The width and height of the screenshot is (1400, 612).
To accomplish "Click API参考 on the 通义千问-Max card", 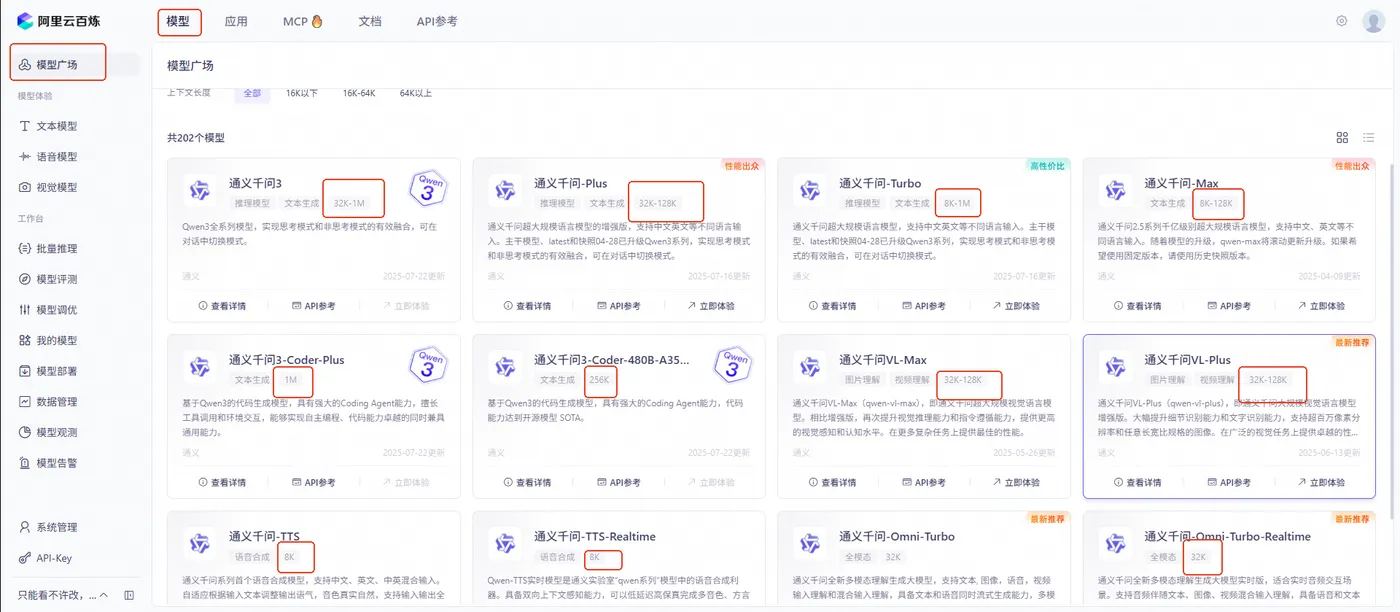I will pos(1227,306).
